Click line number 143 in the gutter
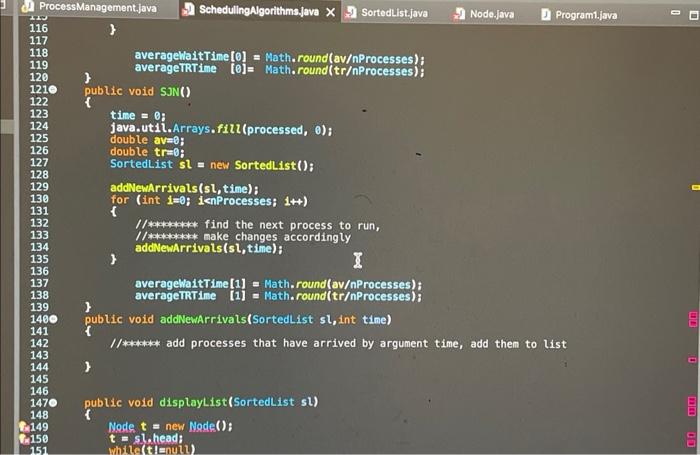 pos(39,355)
